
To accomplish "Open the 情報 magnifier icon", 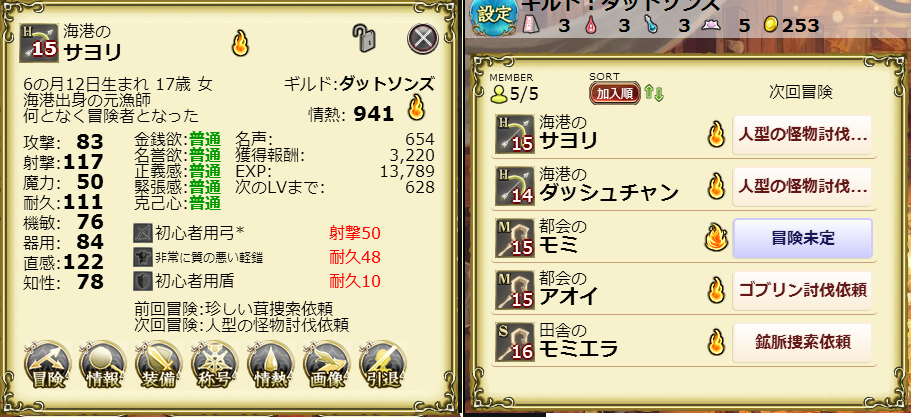I will tap(103, 365).
